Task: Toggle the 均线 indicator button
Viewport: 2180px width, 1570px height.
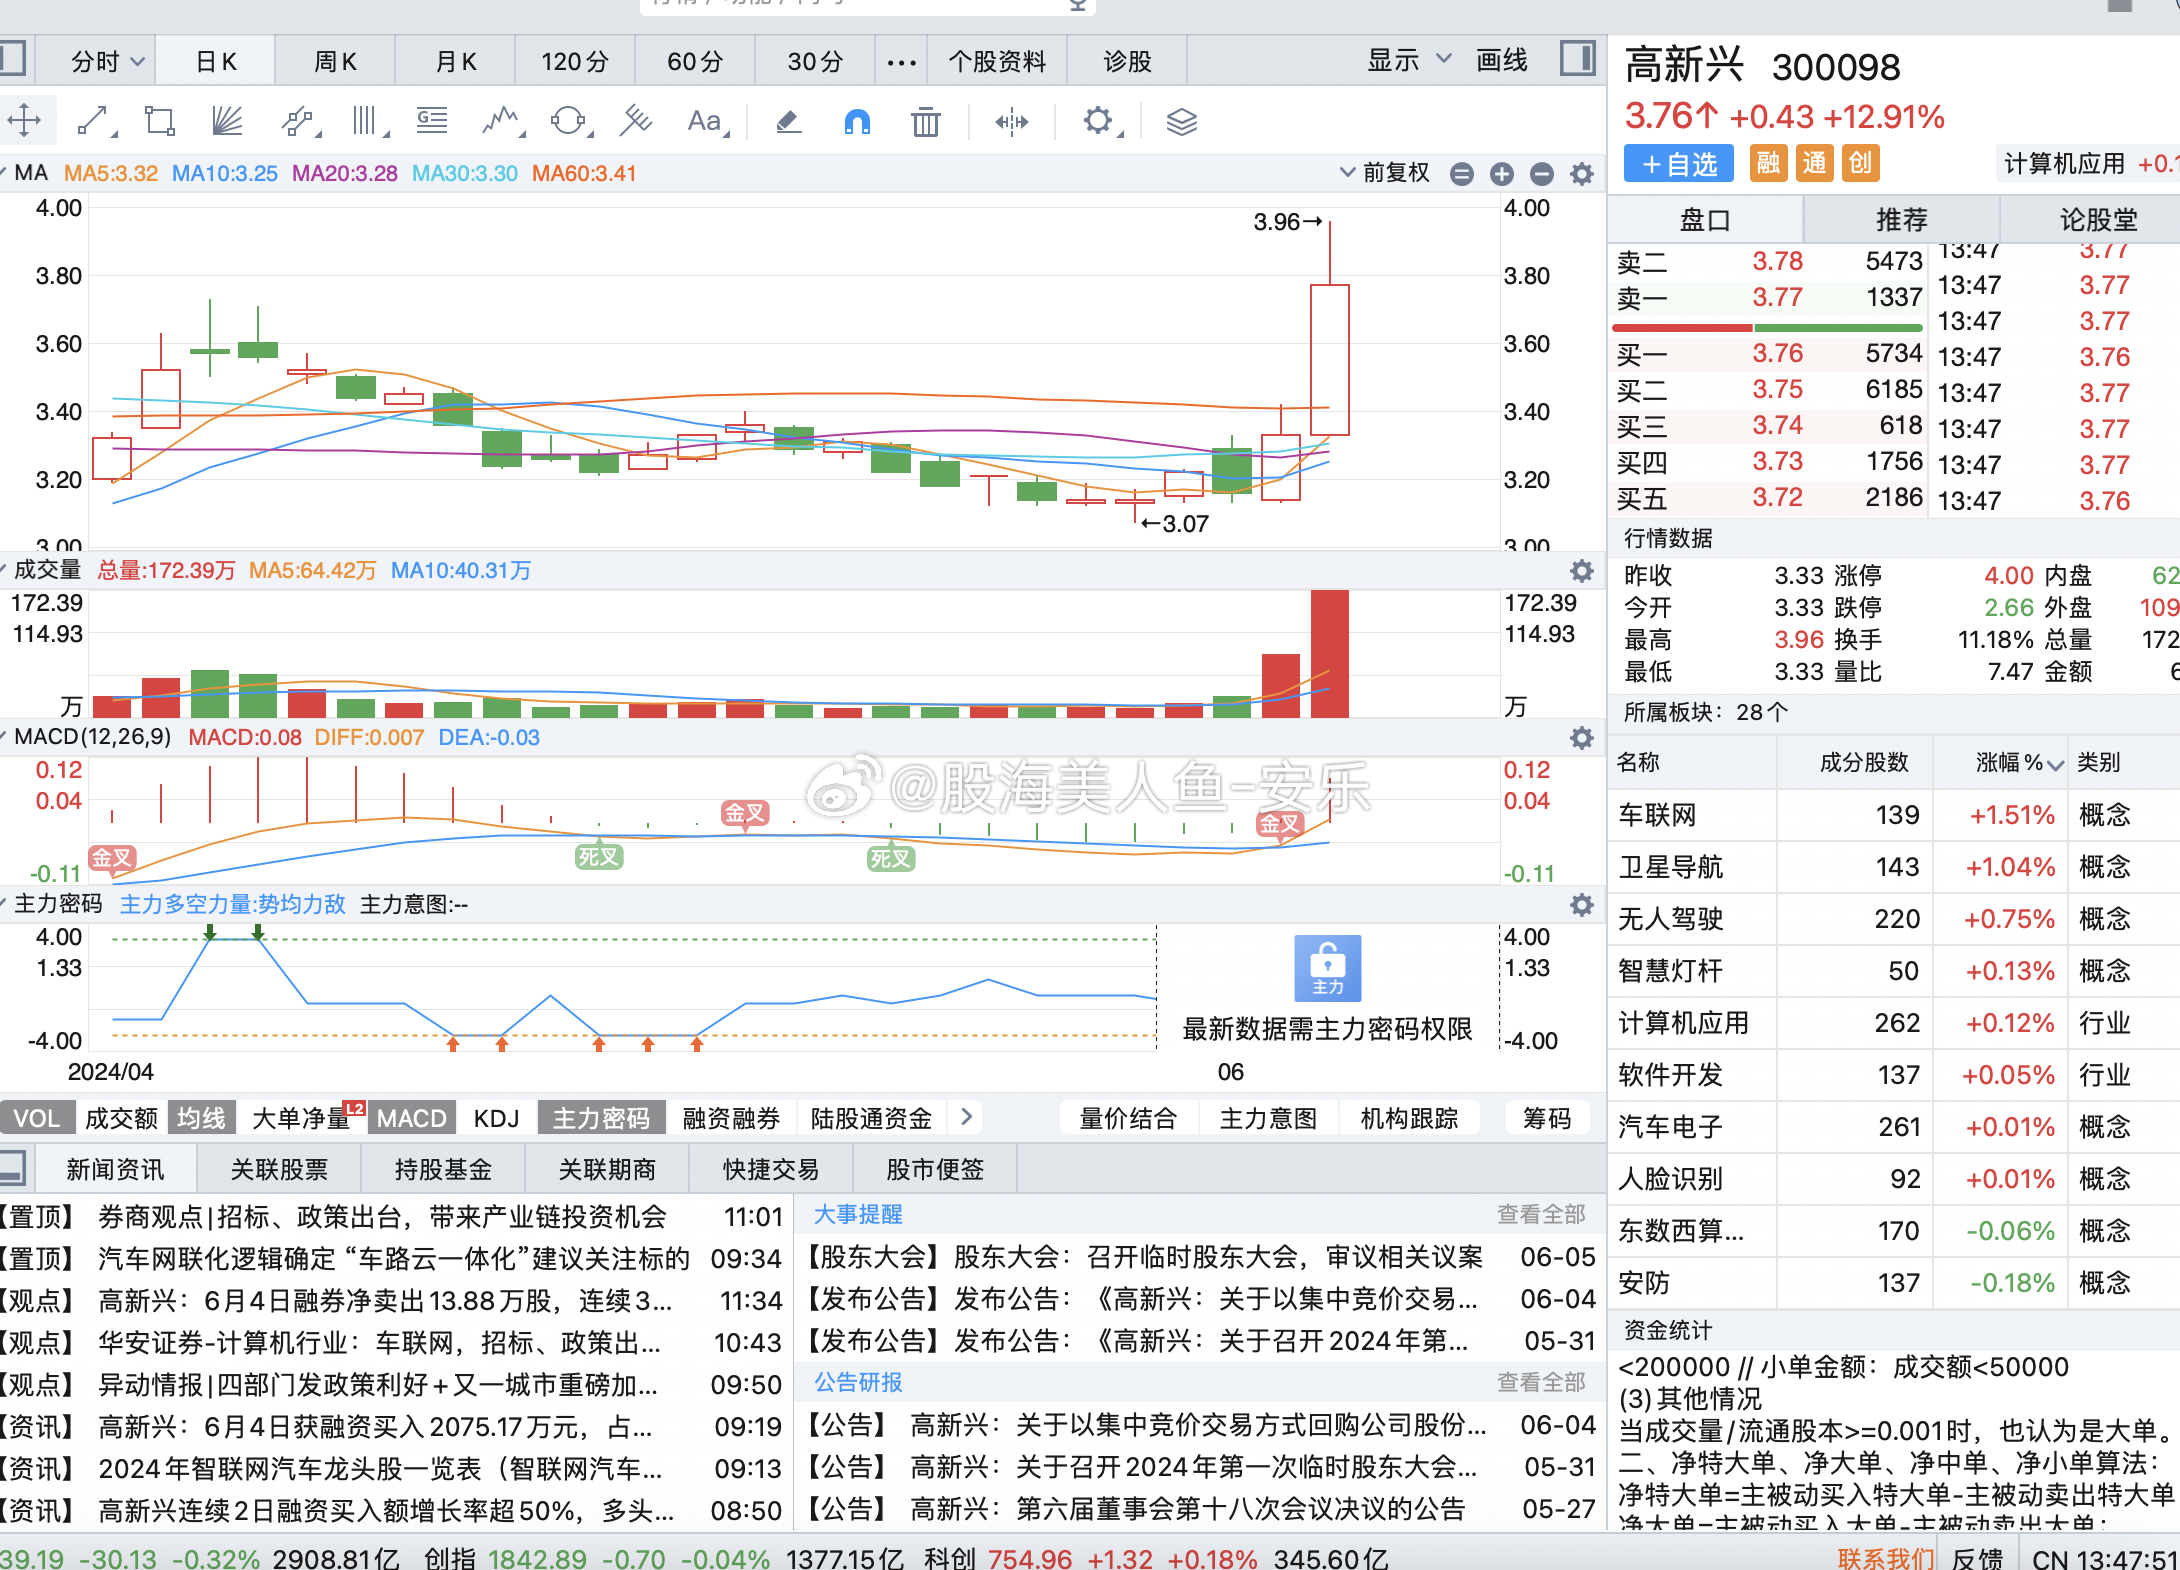Action: tap(201, 1118)
